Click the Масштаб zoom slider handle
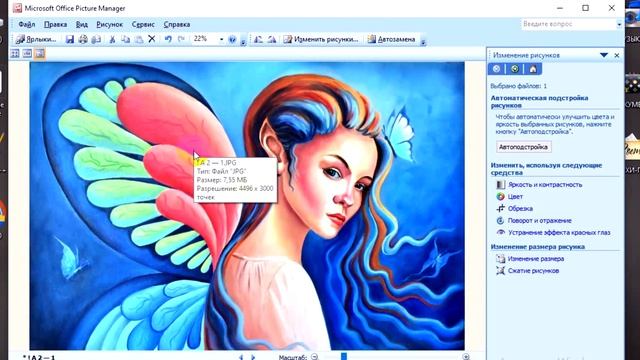640x360 pixels. (344, 357)
